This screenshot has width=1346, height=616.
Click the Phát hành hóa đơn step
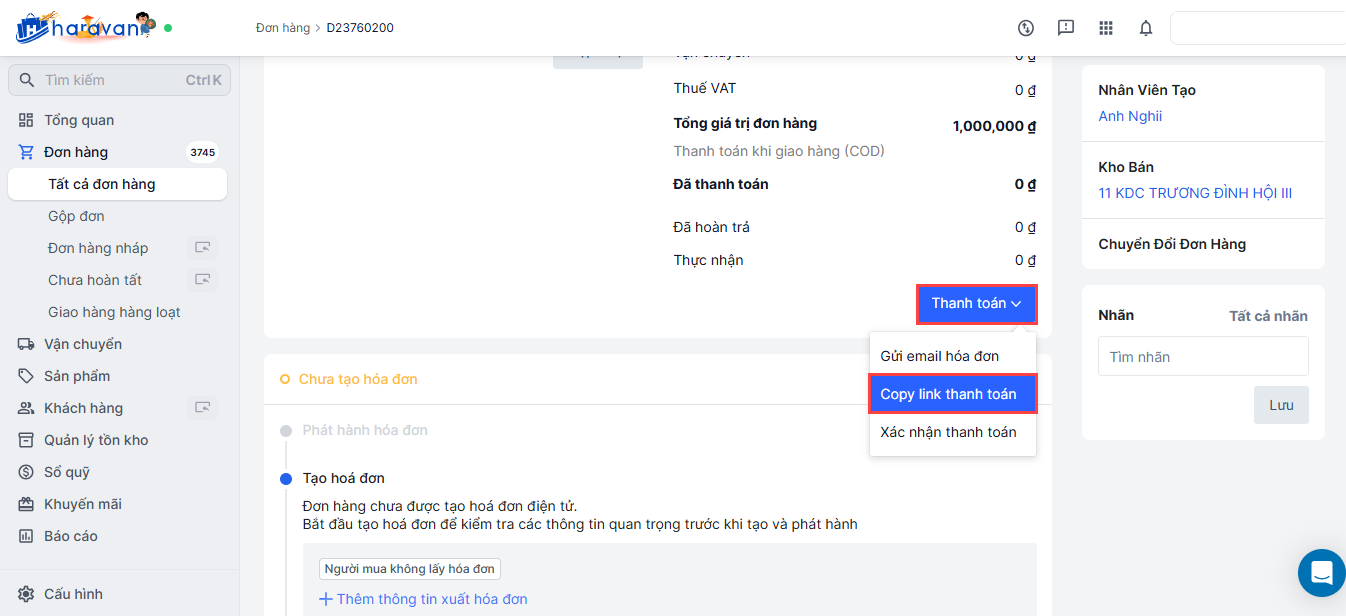(x=365, y=430)
